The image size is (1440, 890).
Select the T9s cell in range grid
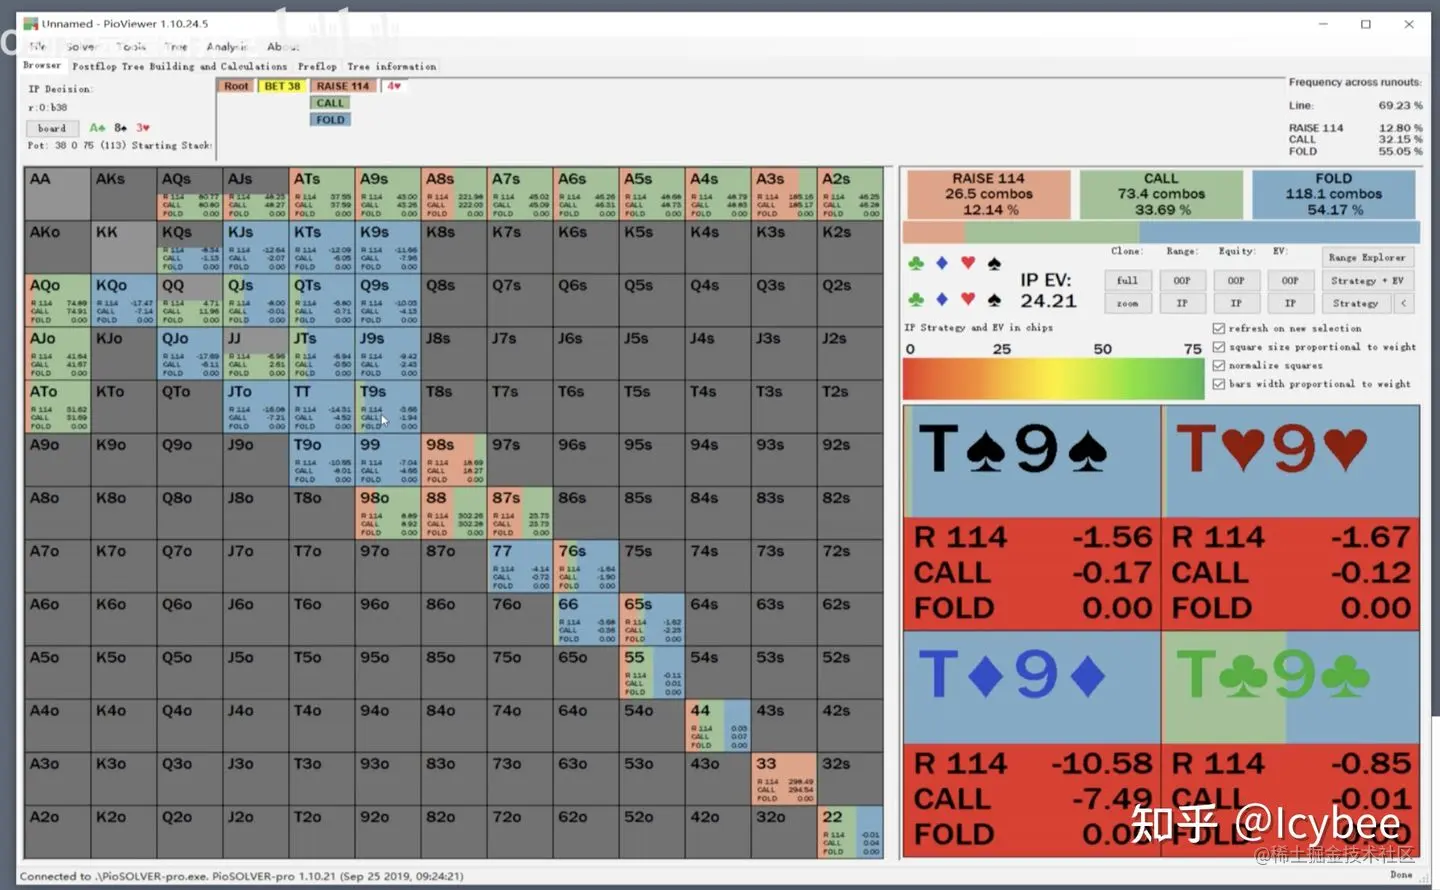(388, 407)
